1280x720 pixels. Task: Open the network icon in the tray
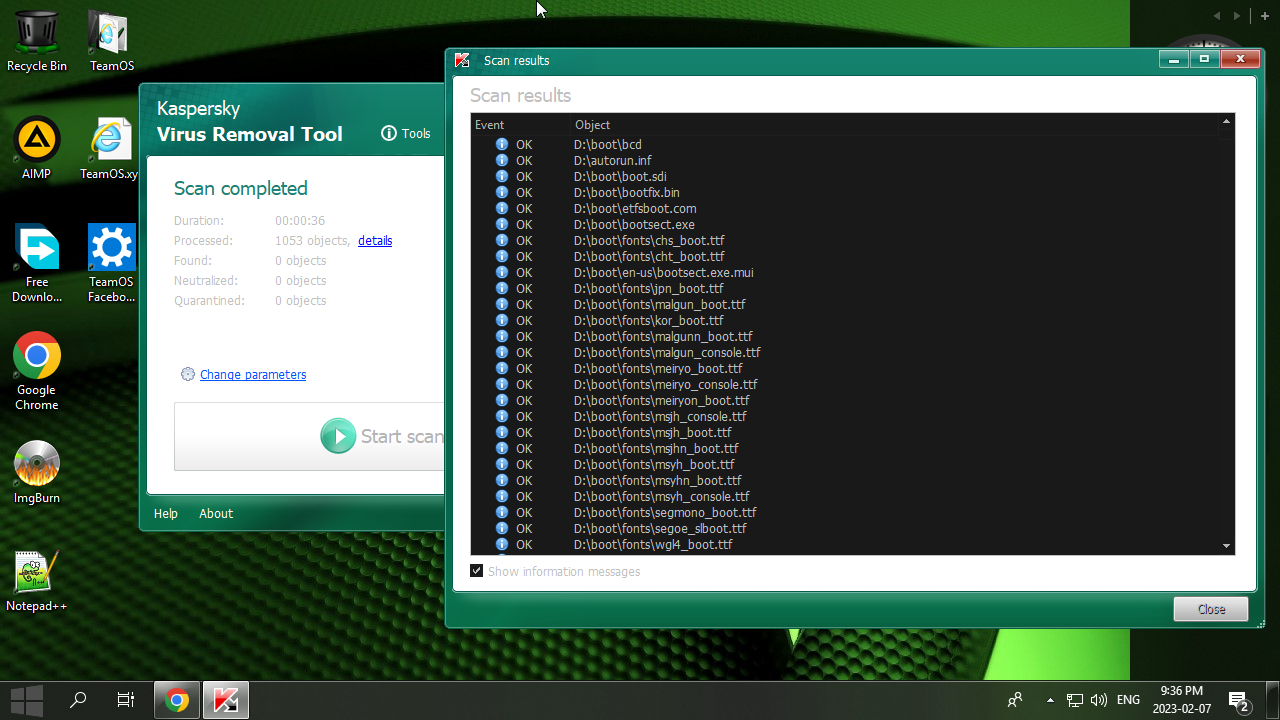pyautogui.click(x=1075, y=700)
